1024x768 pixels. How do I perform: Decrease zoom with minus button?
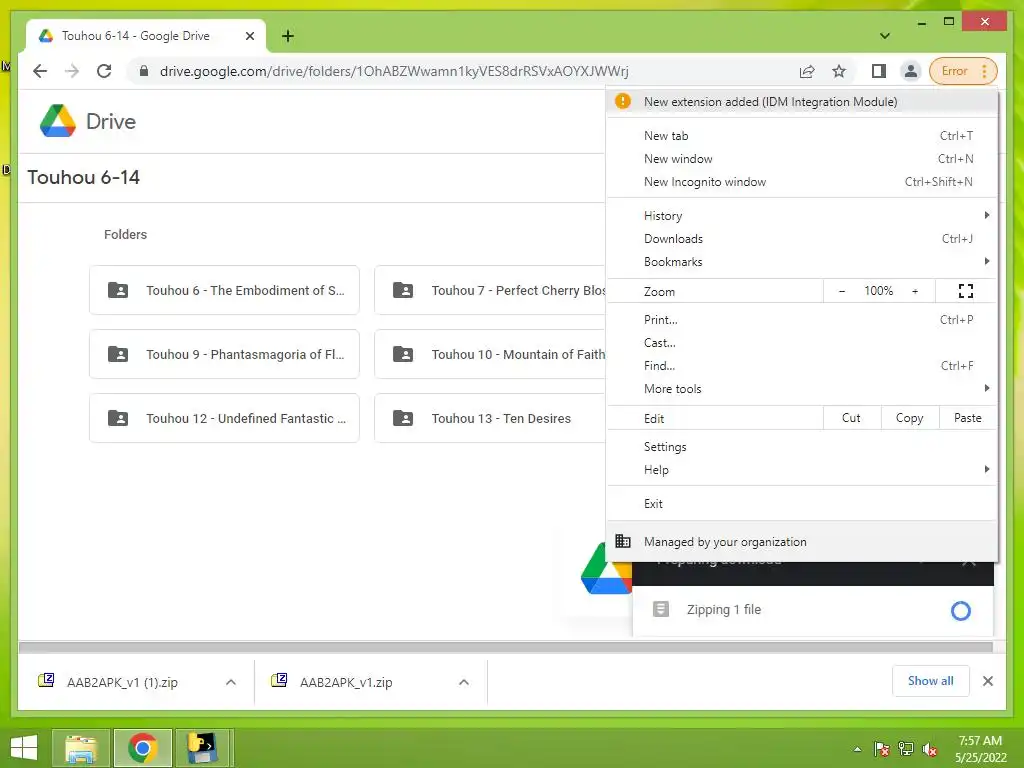click(842, 291)
